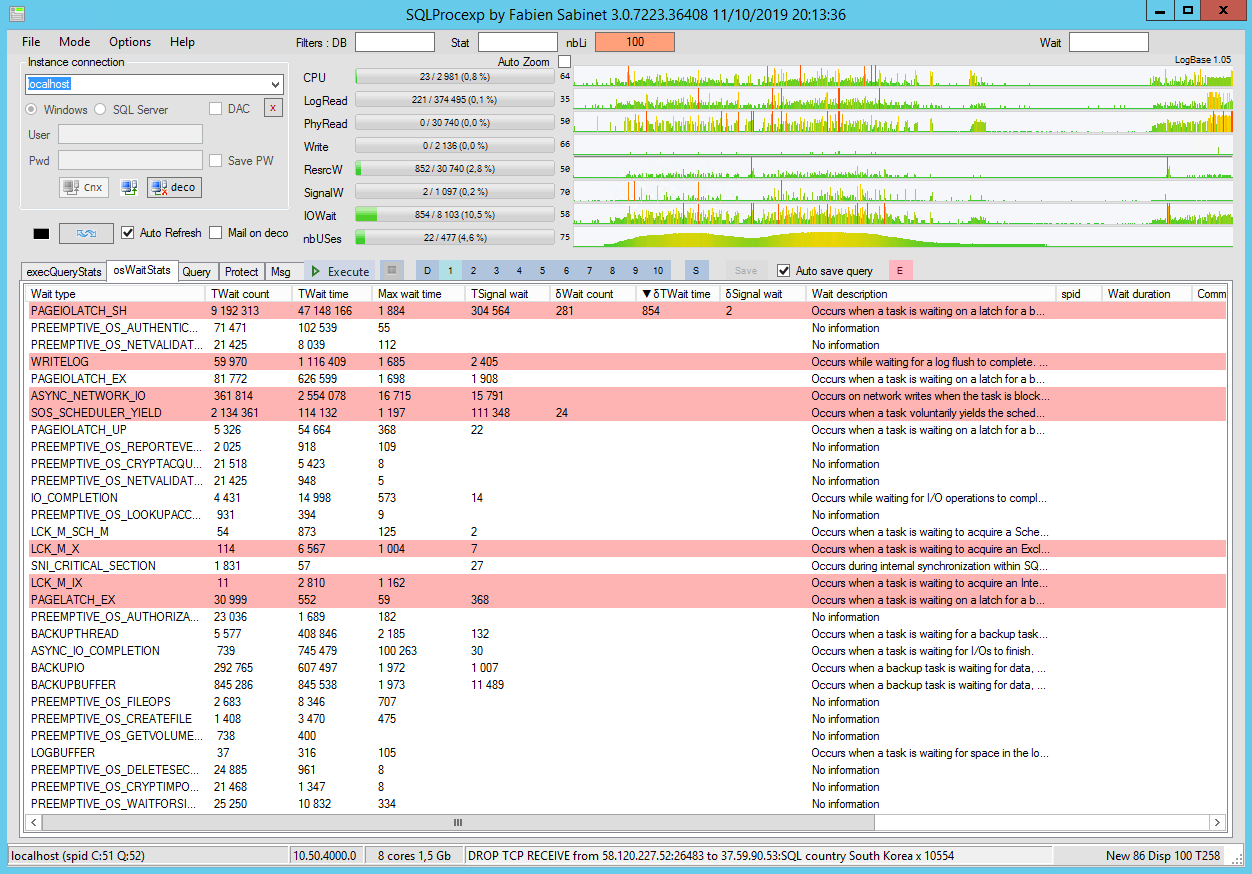Select query slot 4

point(519,271)
